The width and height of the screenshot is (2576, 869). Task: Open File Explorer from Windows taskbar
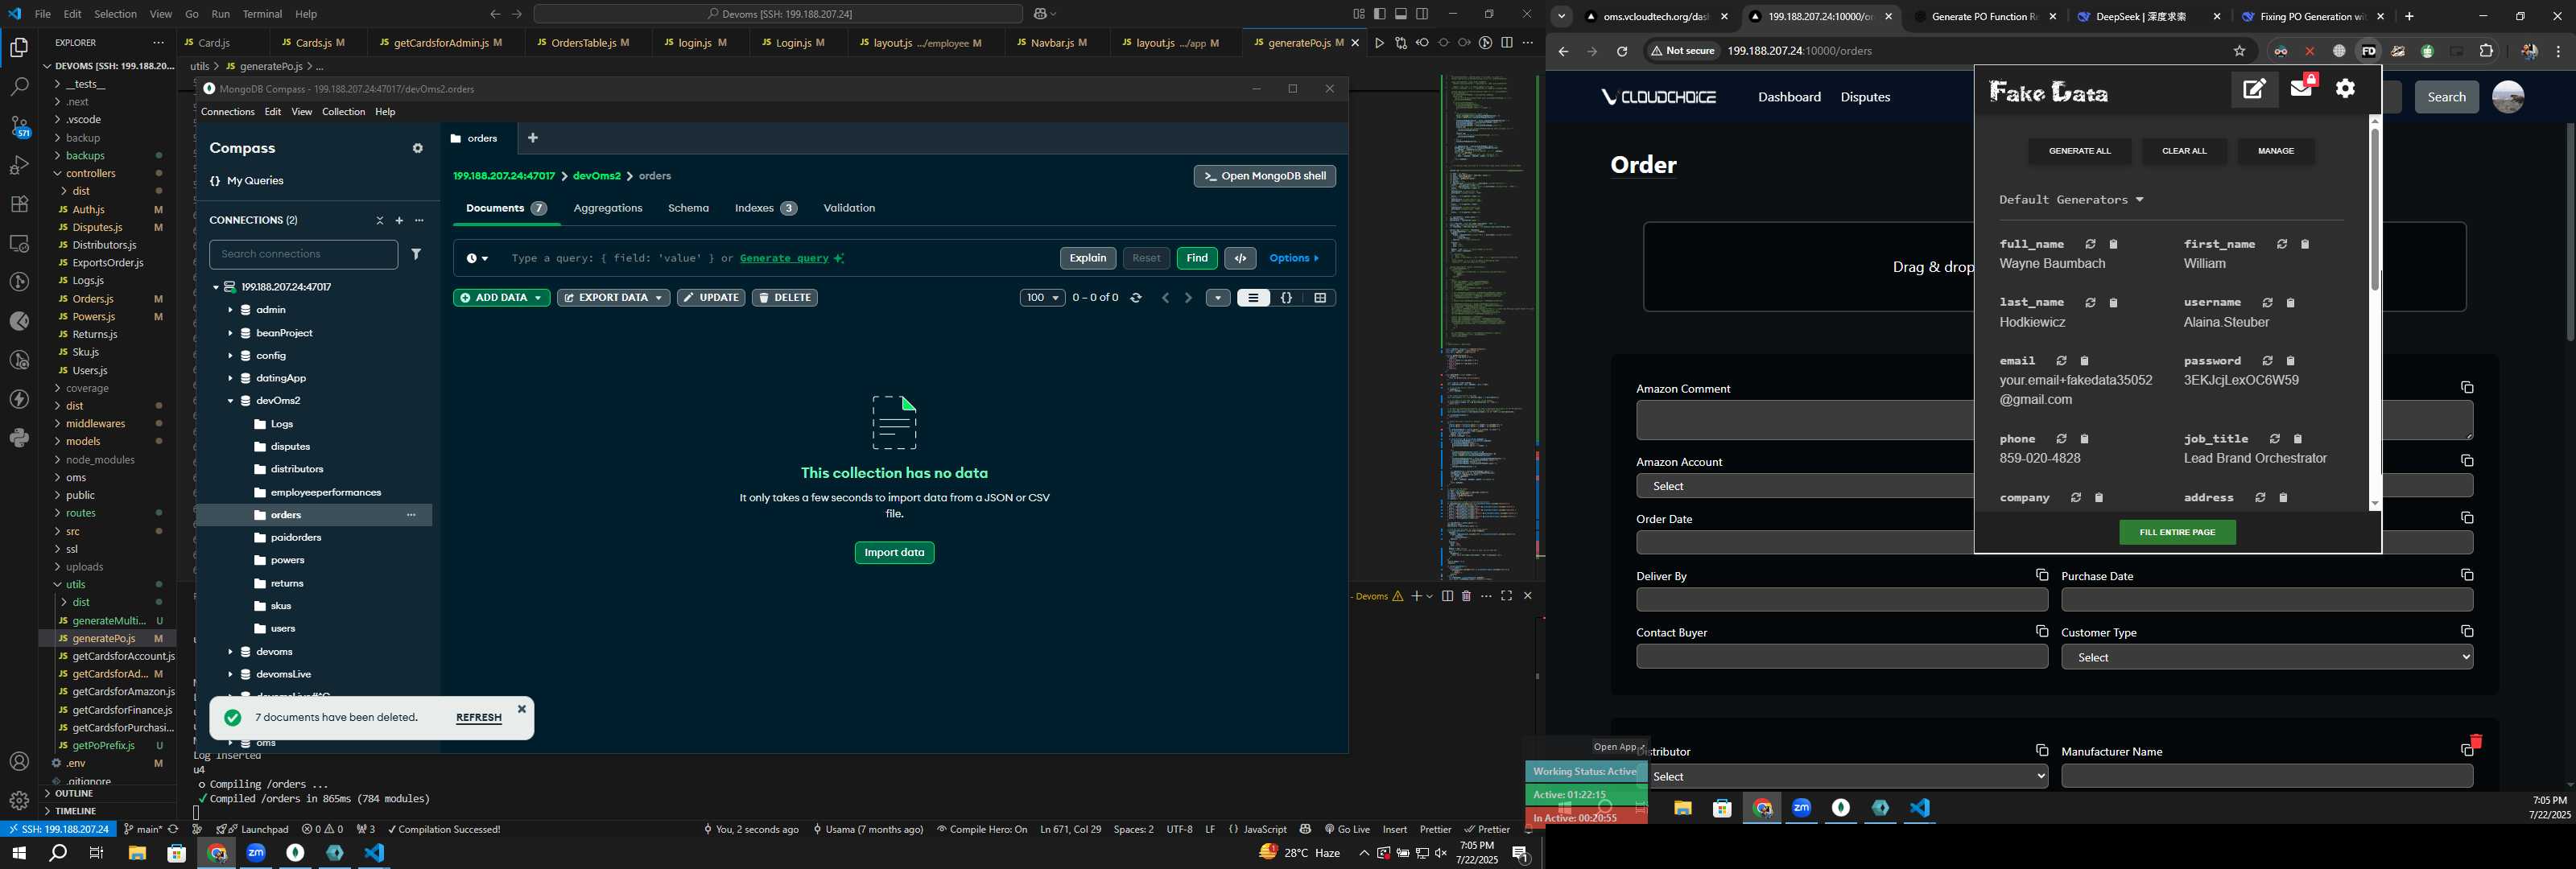137,853
